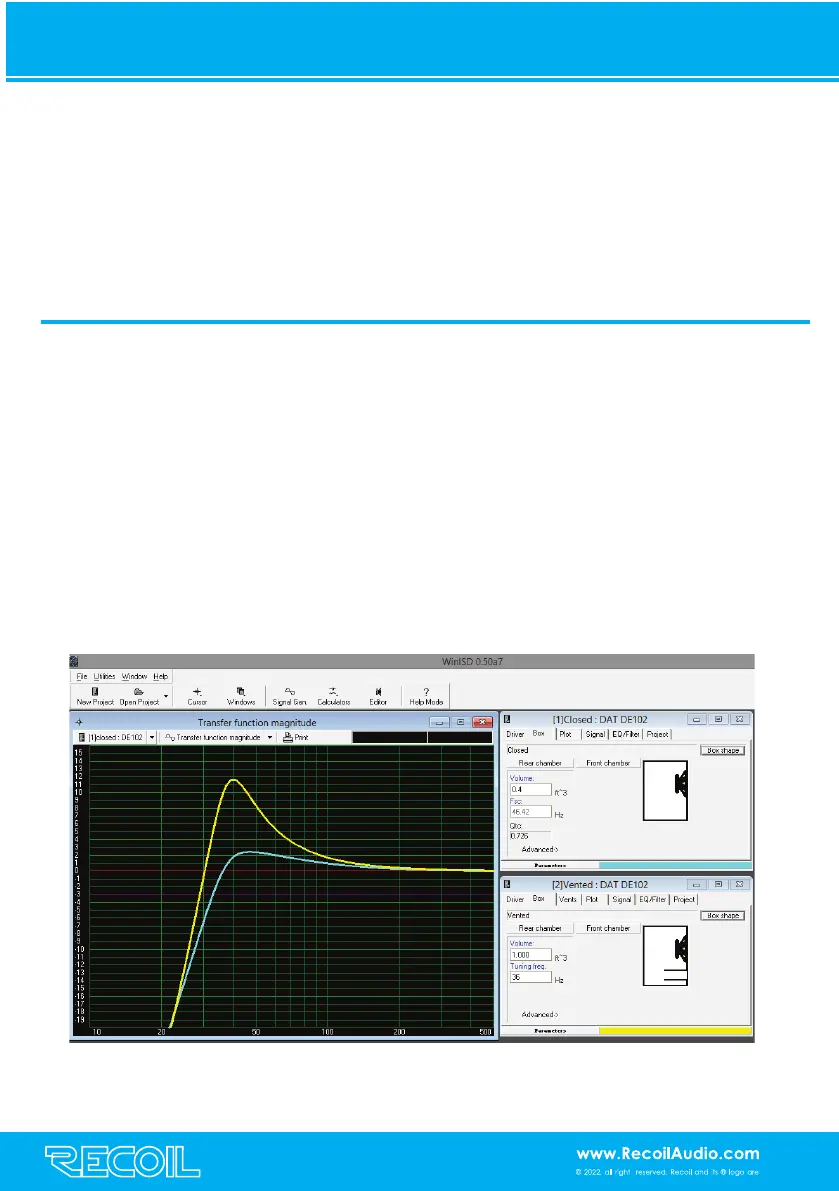
Task: Turn on Help Mode
Action: click(426, 696)
